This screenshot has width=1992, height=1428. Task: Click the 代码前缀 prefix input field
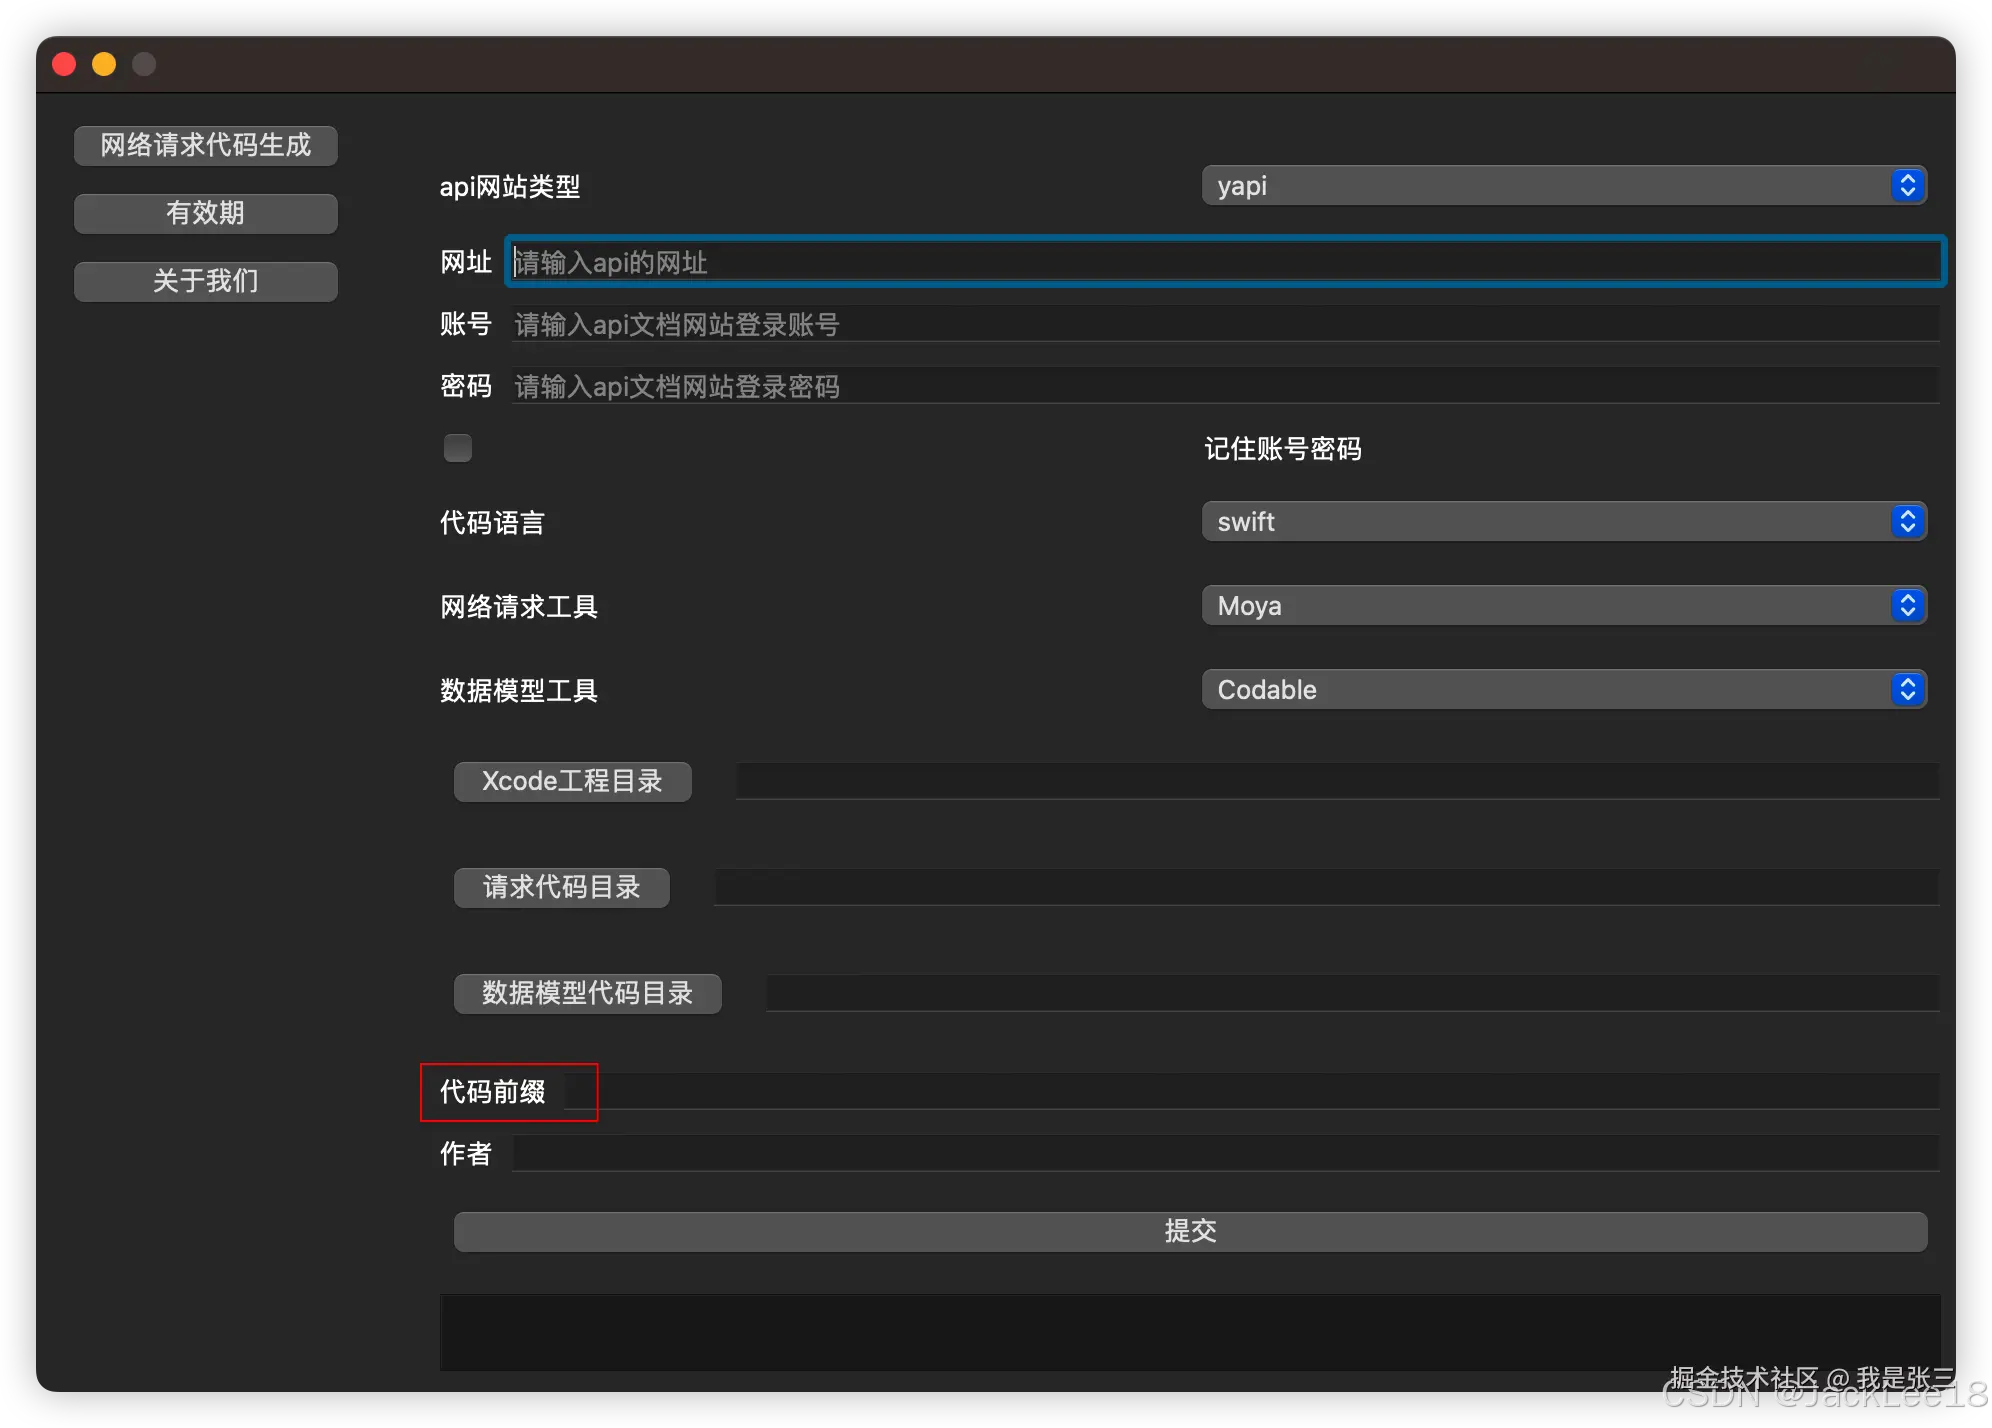coord(1250,1092)
